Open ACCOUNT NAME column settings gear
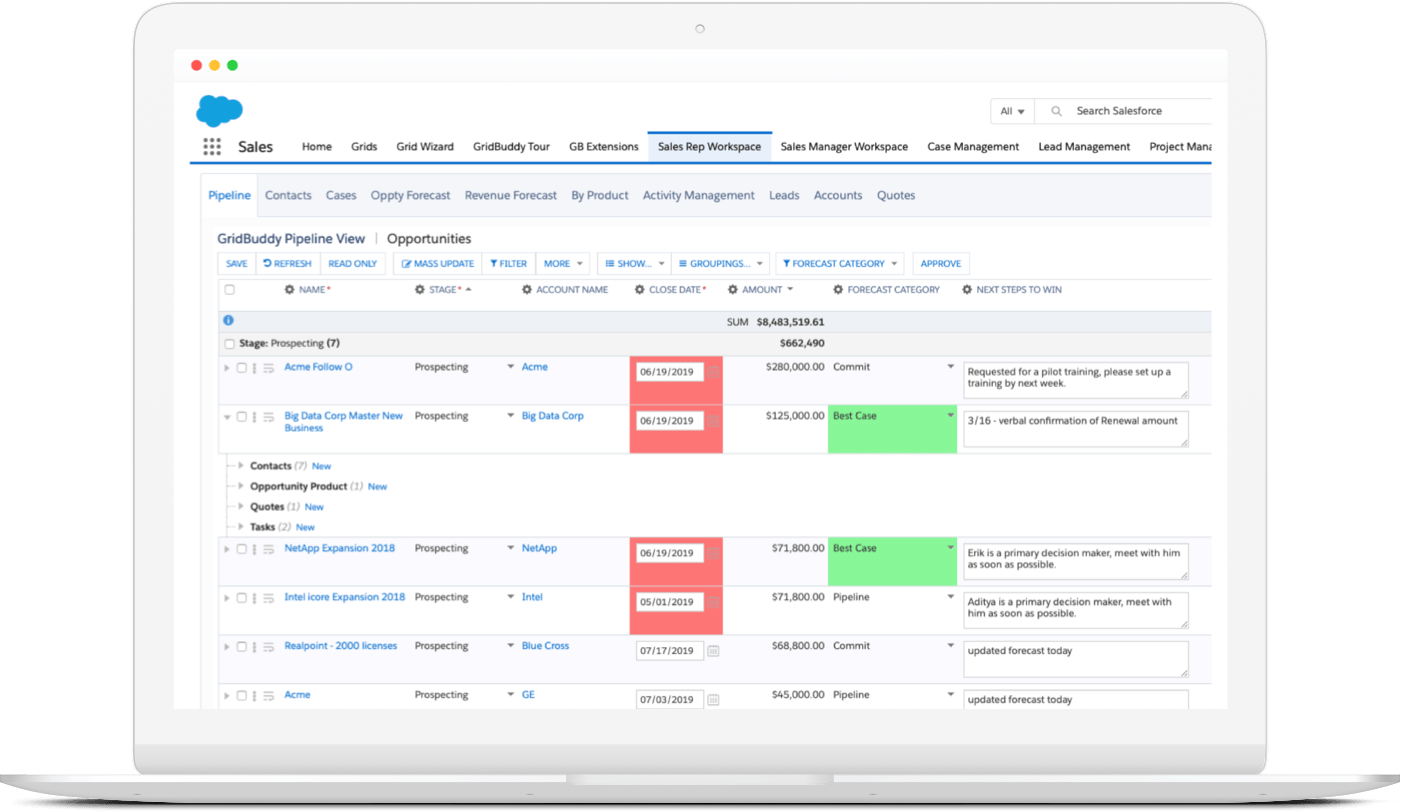The width and height of the screenshot is (1402, 812). [x=527, y=290]
